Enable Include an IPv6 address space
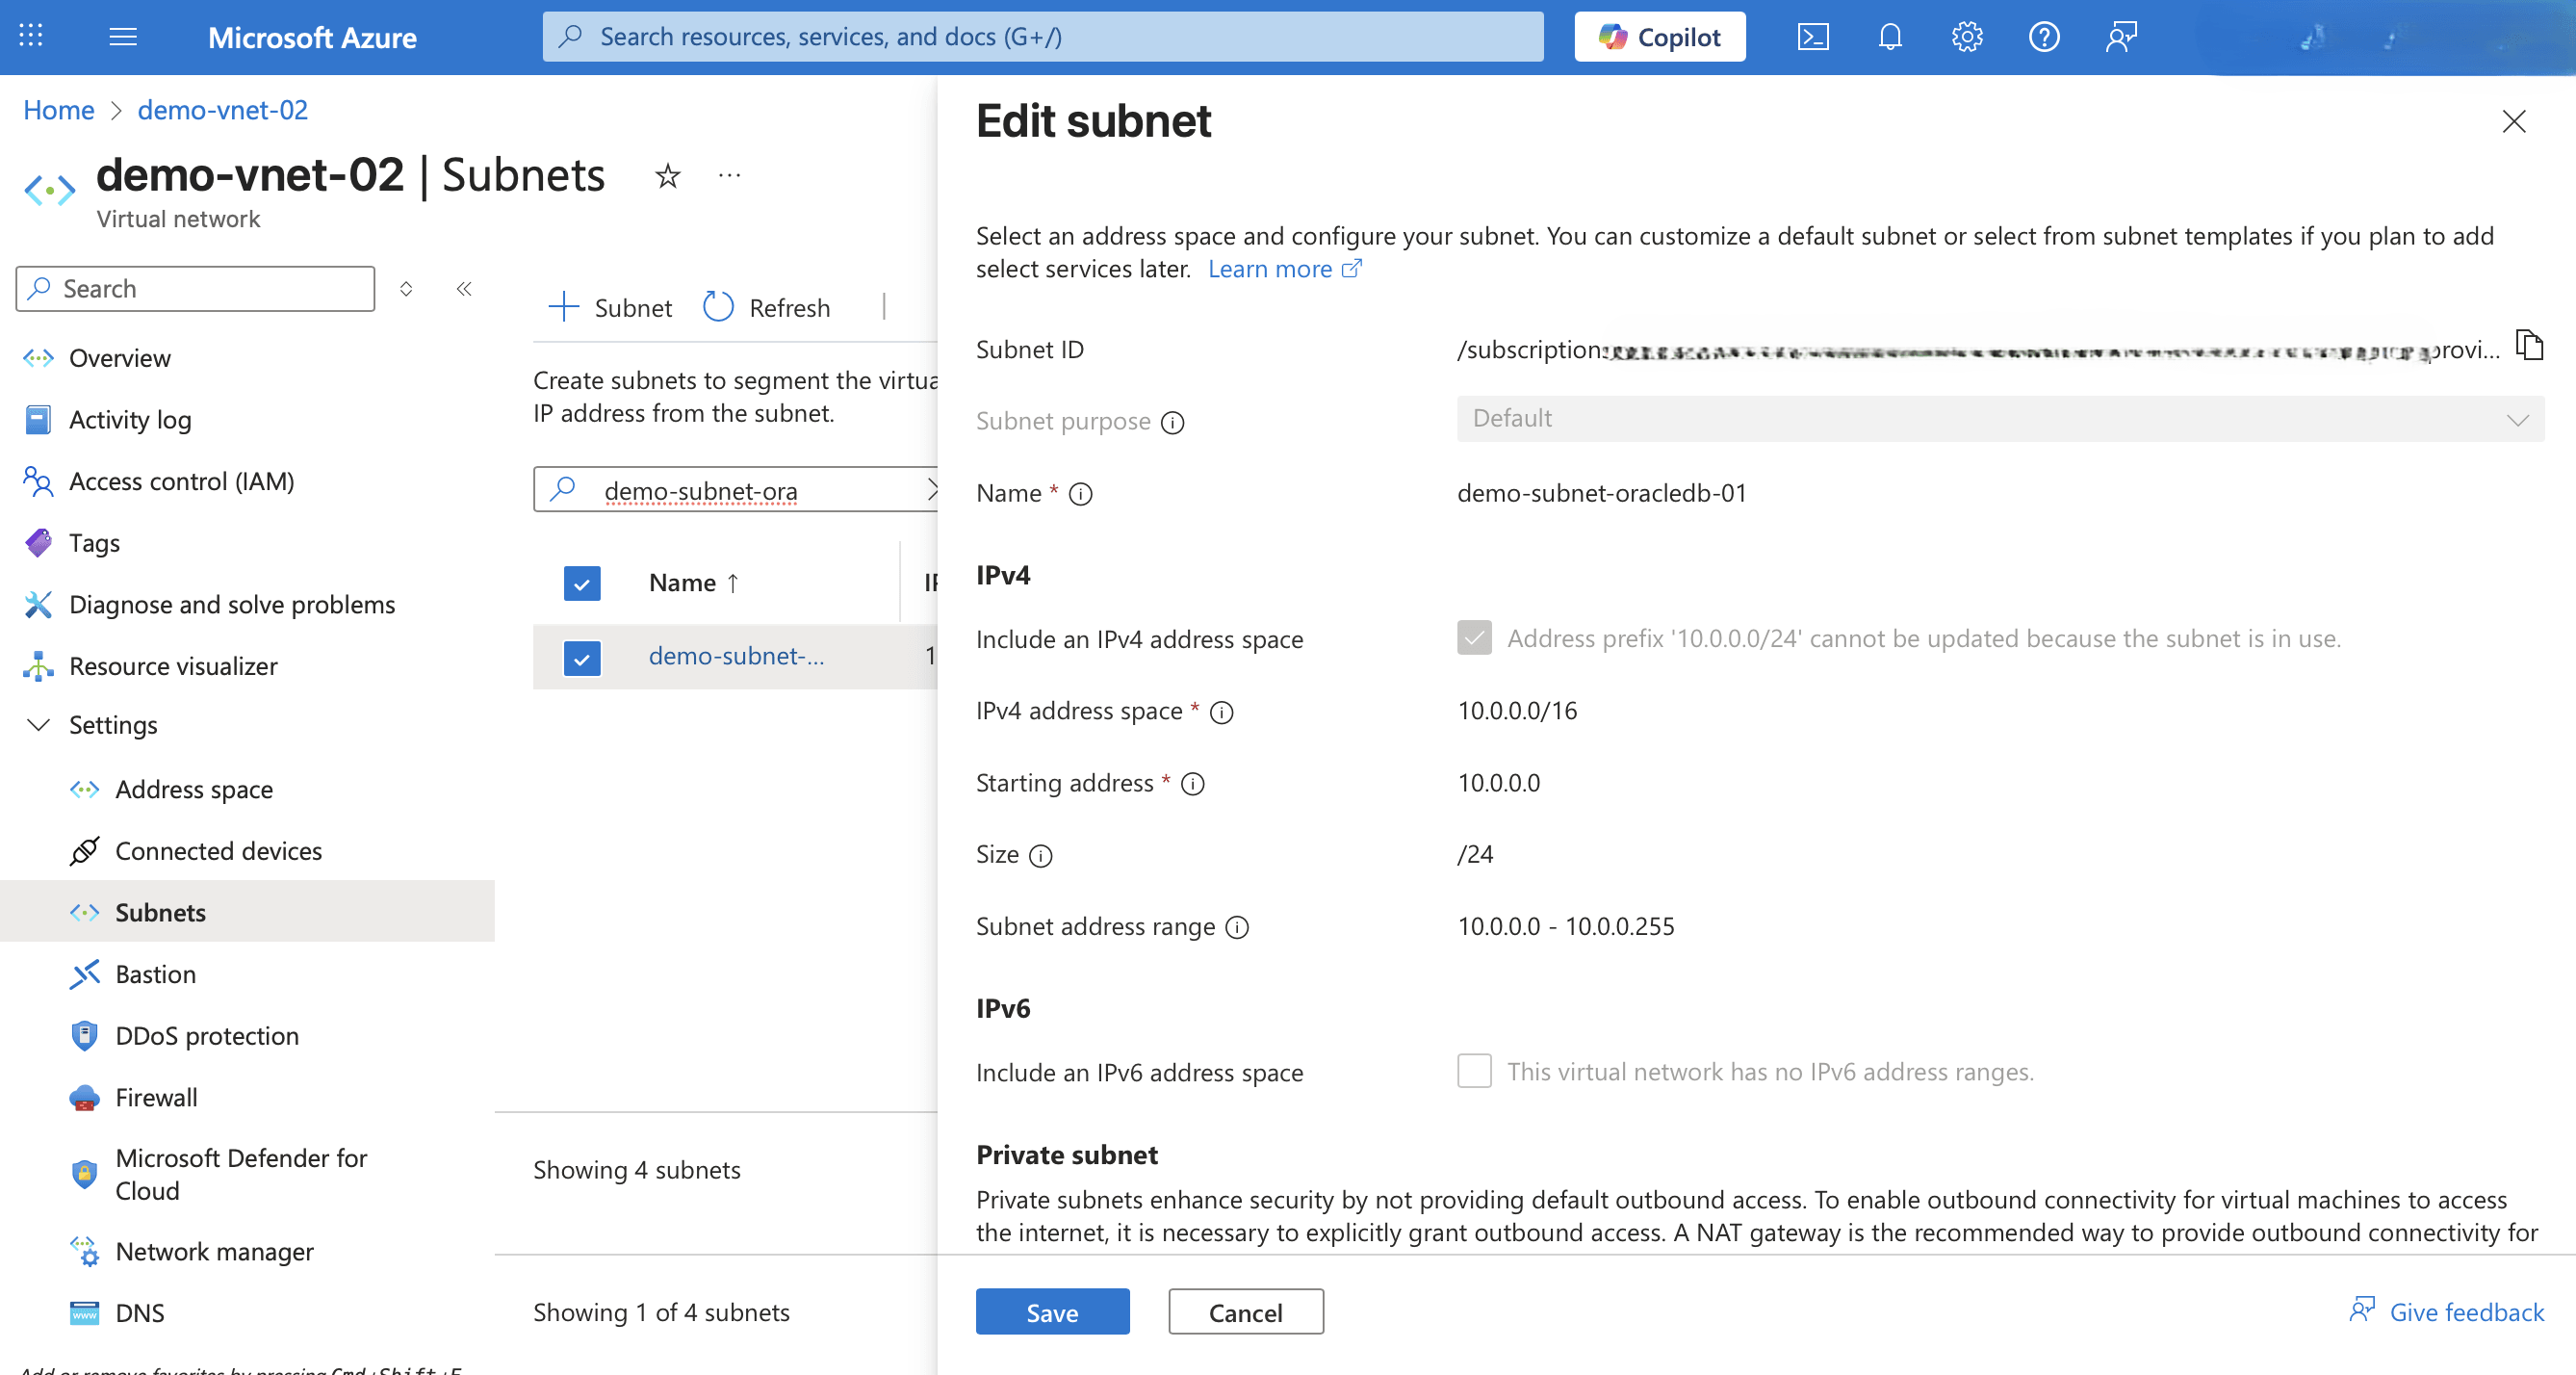Image resolution: width=2576 pixels, height=1375 pixels. coord(1474,1071)
